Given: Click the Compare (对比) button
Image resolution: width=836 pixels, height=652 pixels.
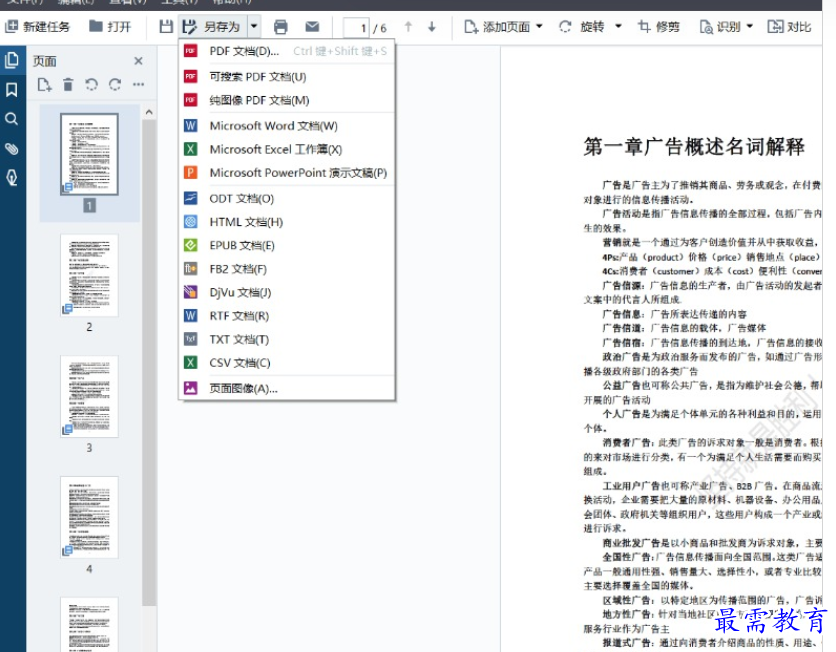Looking at the screenshot, I should click(x=789, y=26).
